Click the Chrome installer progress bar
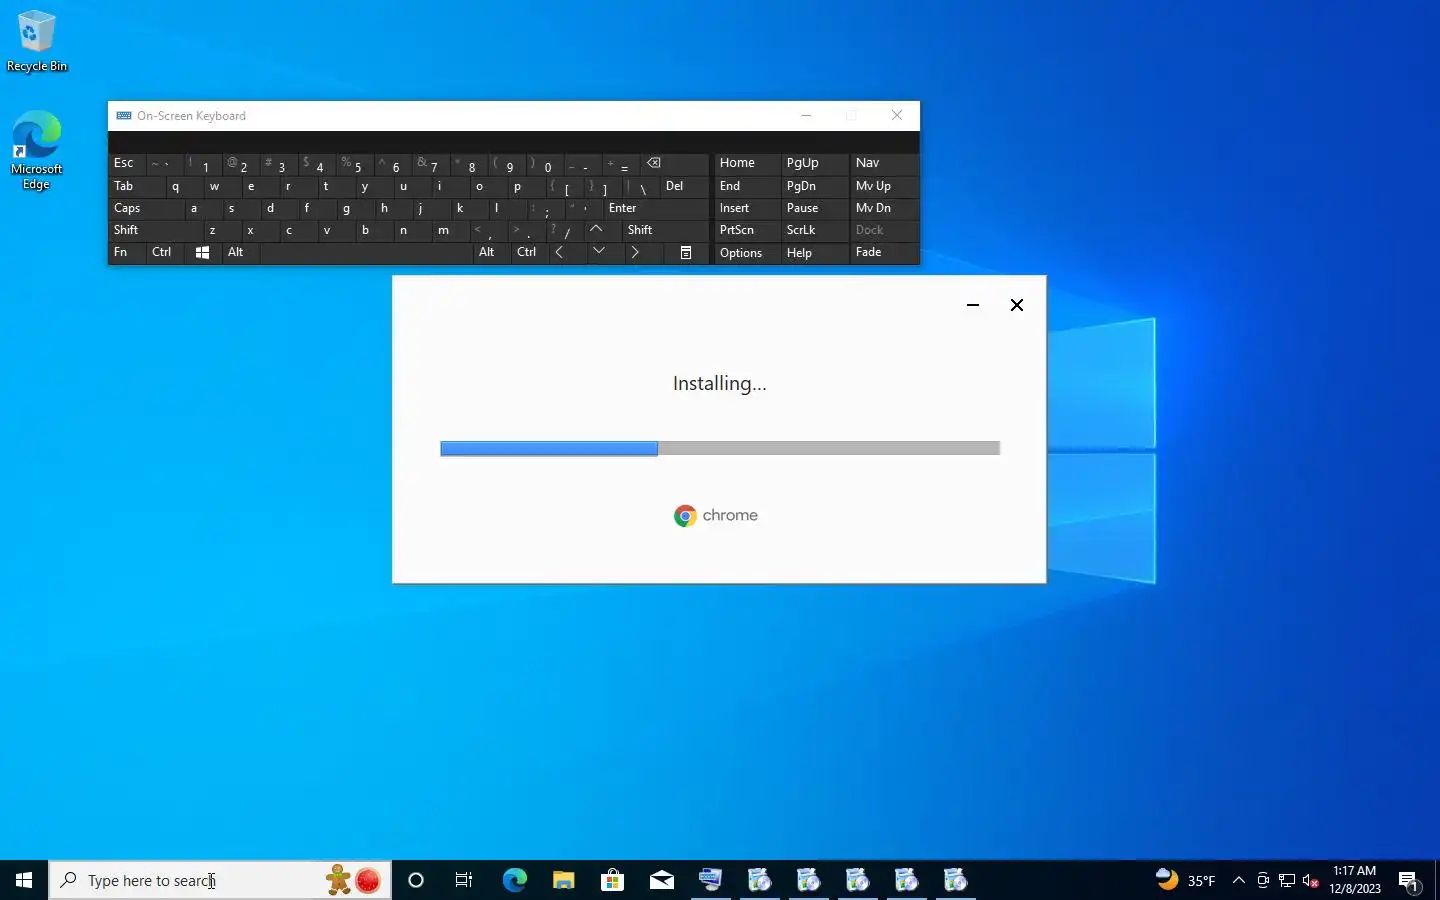The width and height of the screenshot is (1440, 900). [720, 448]
